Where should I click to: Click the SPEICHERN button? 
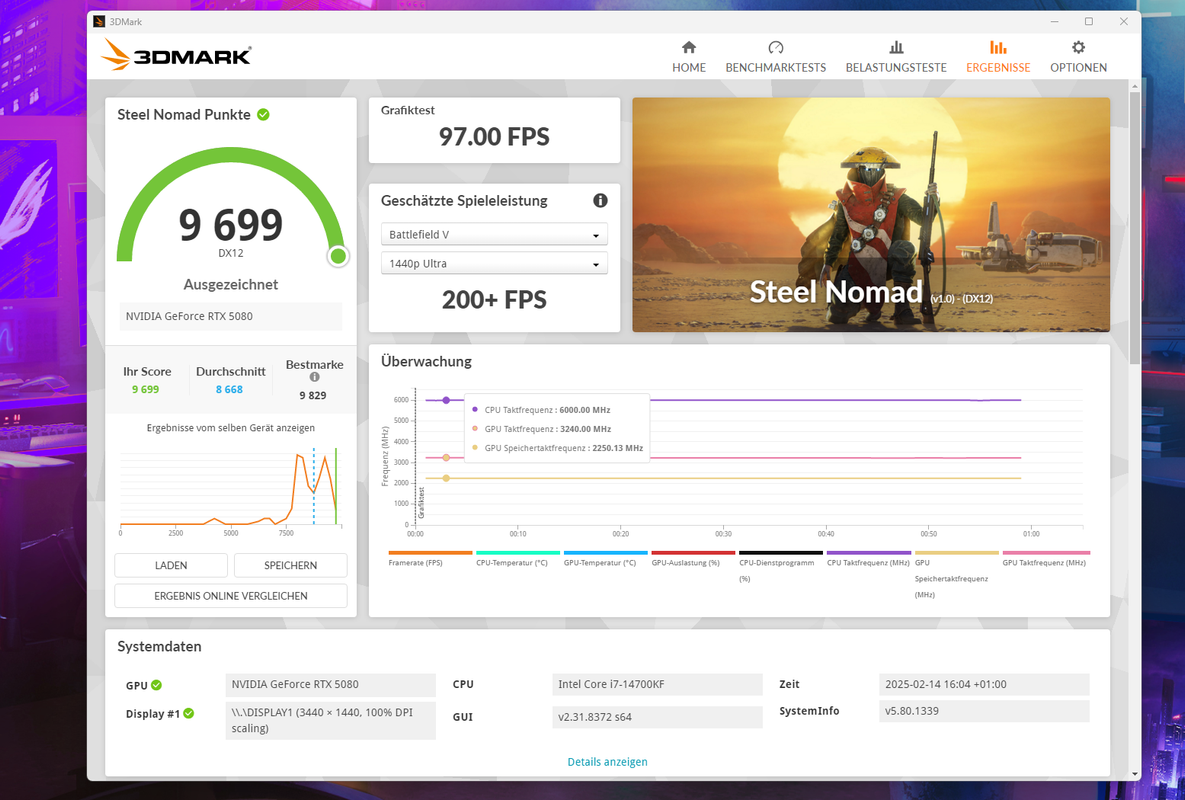pos(290,565)
